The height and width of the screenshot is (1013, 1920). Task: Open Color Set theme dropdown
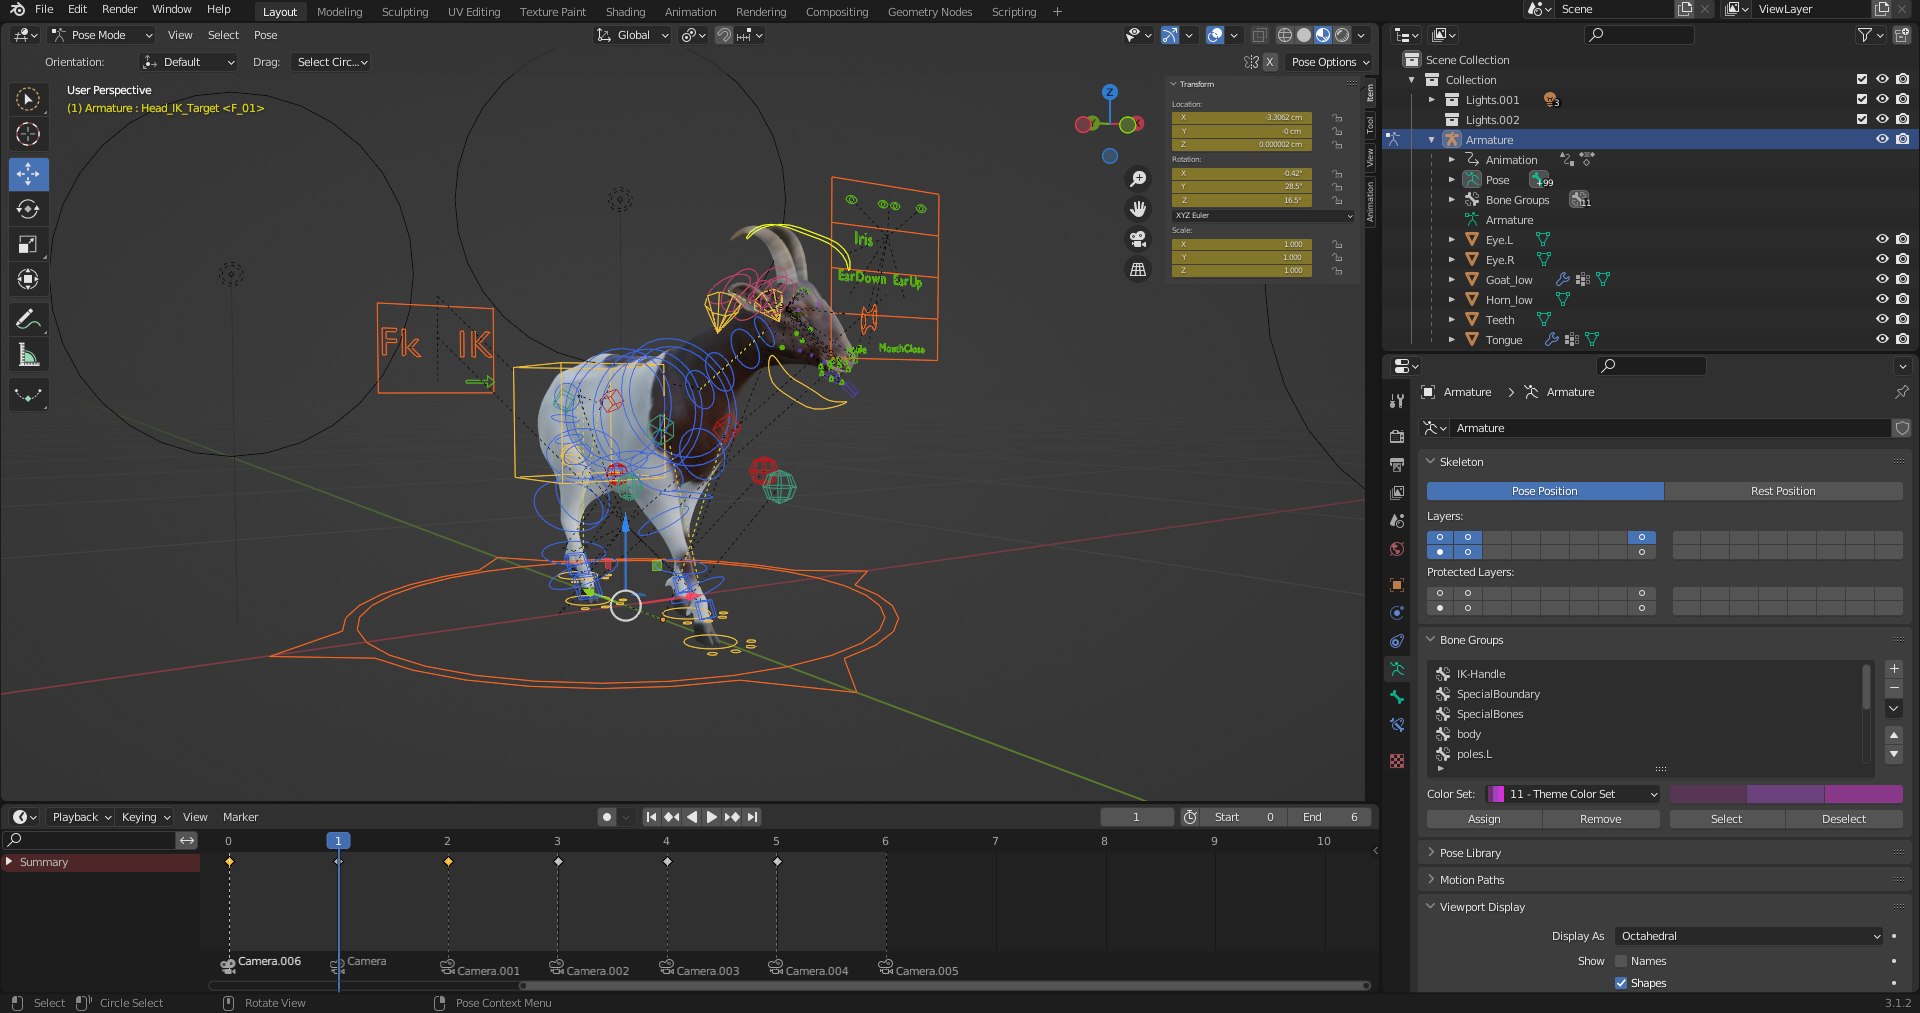click(1574, 794)
